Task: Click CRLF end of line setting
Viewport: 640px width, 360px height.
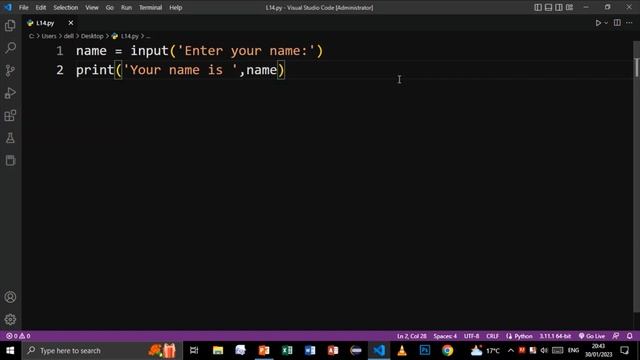Action: pyautogui.click(x=492, y=336)
